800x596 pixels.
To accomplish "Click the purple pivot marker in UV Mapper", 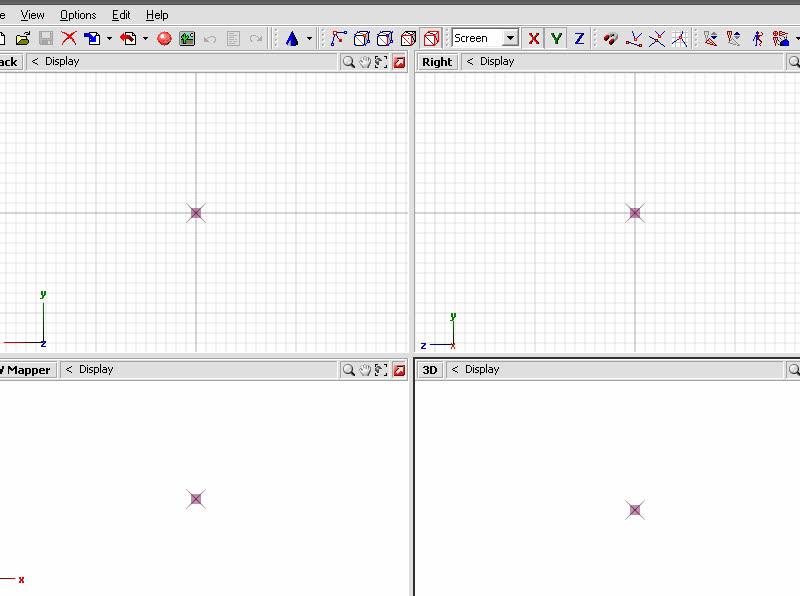I will pos(196,499).
